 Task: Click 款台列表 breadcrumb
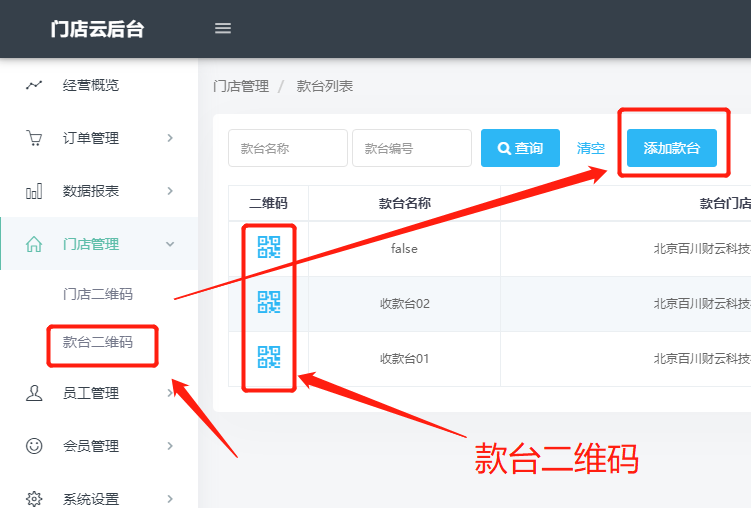tap(325, 86)
